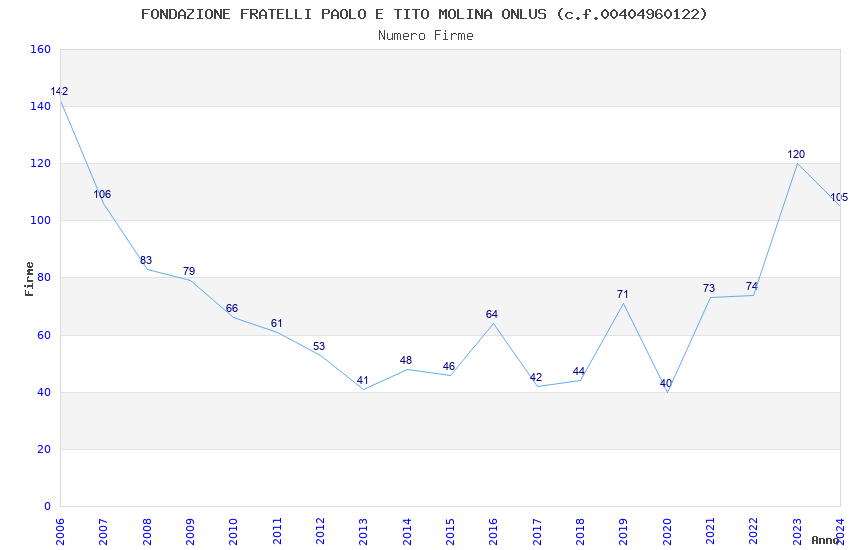The height and width of the screenshot is (550, 850).
Task: Click the x-axis year 2013
Action: pos(364,531)
